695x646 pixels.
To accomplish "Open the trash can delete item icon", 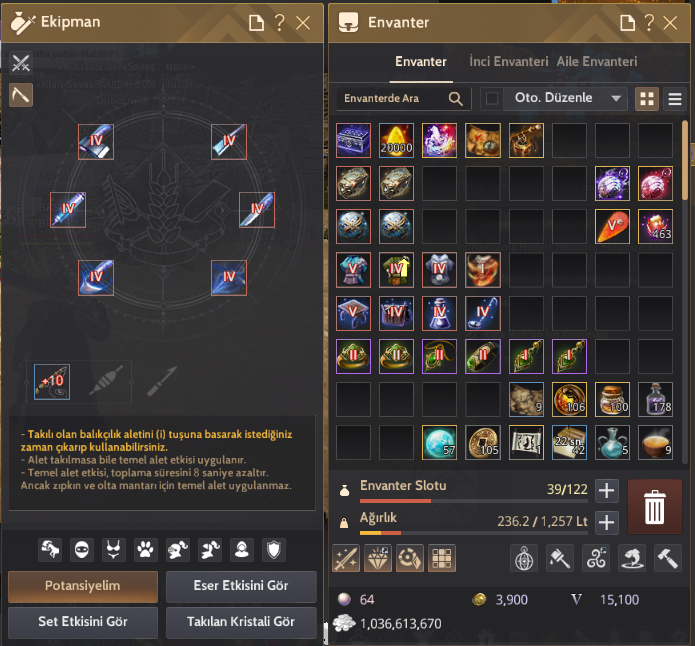I will [x=654, y=507].
